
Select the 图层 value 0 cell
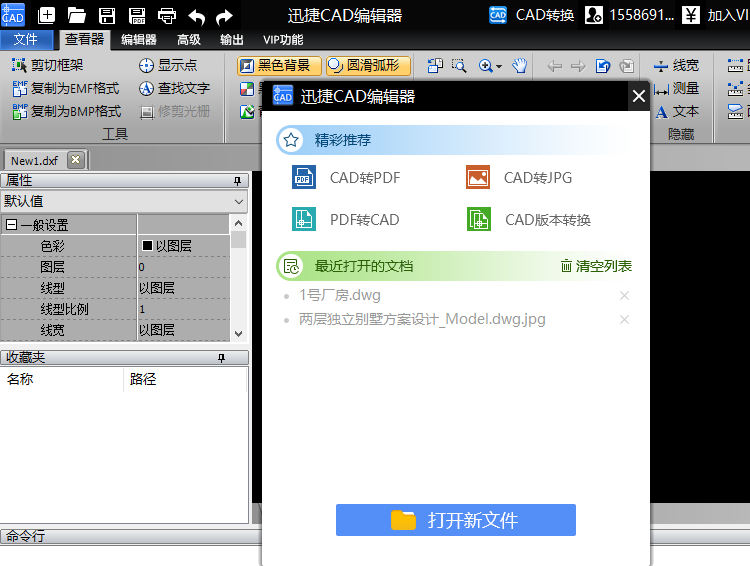(x=184, y=267)
